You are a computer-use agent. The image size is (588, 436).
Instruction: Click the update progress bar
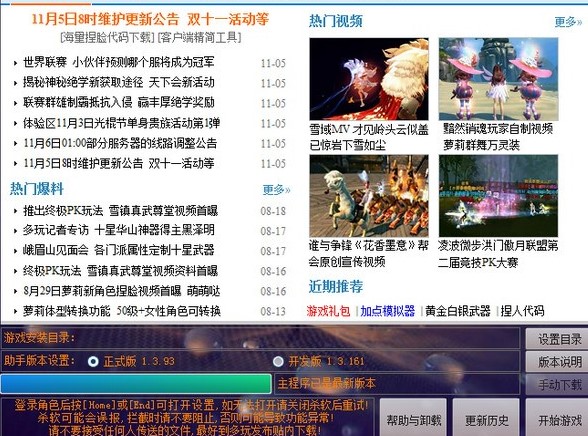(x=136, y=384)
